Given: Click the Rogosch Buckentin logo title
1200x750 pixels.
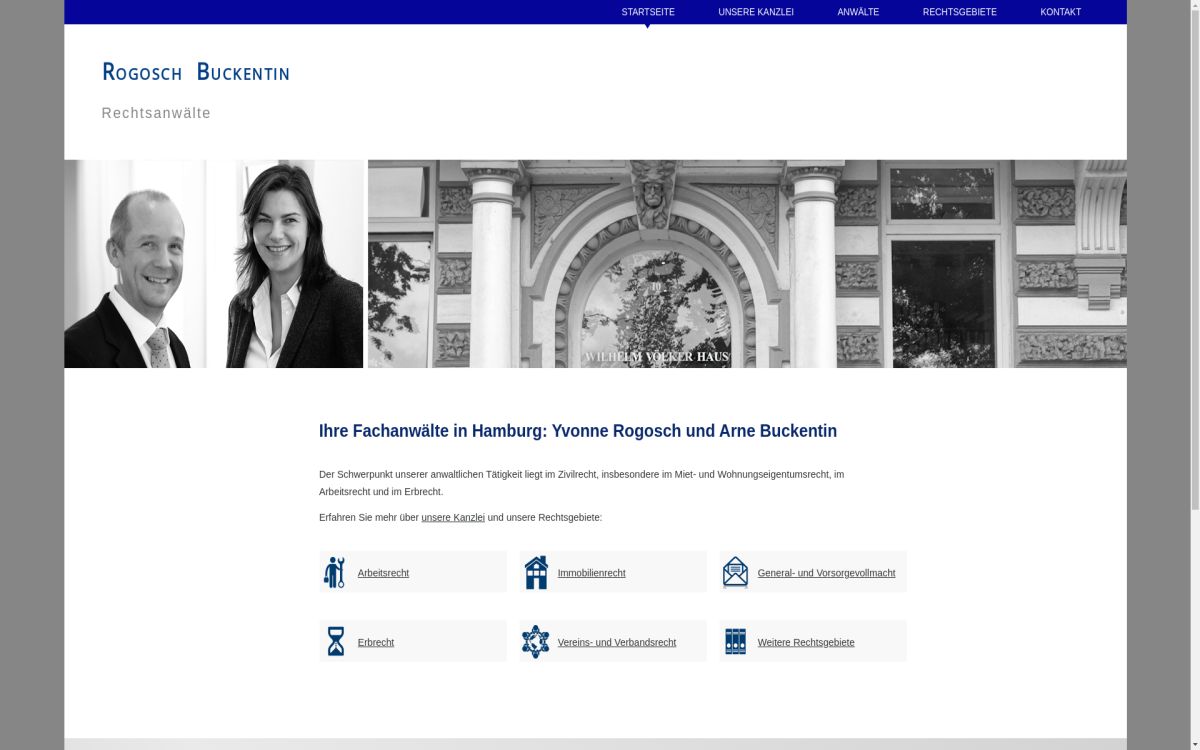Looking at the screenshot, I should [x=196, y=72].
